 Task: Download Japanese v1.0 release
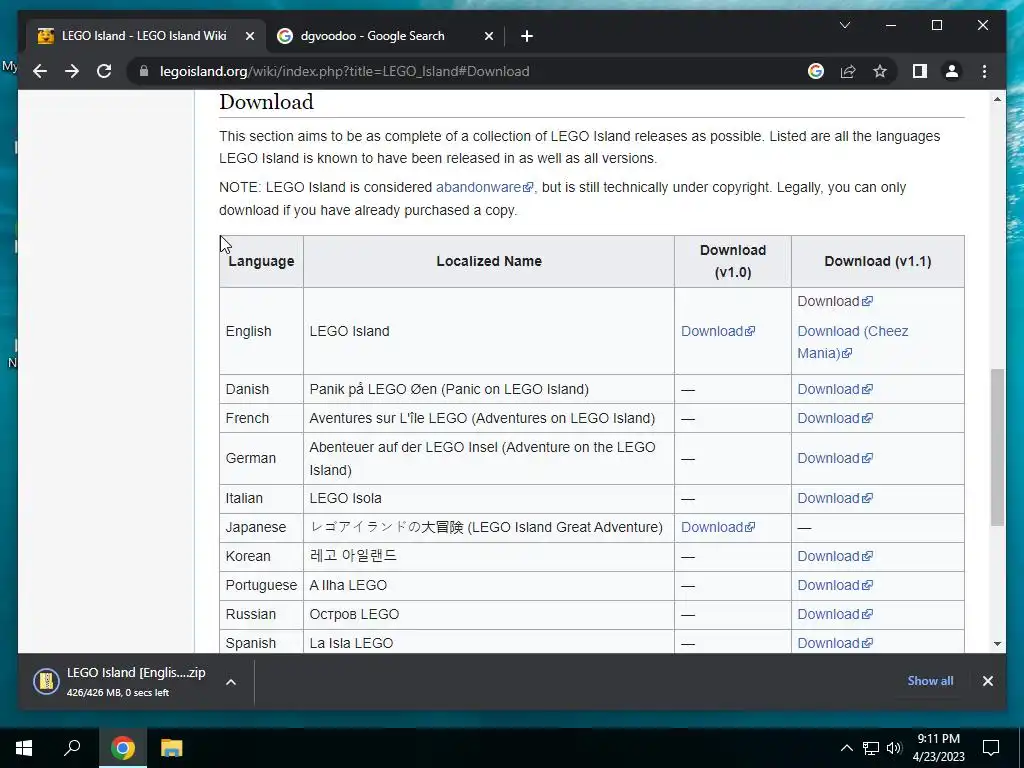pos(717,527)
